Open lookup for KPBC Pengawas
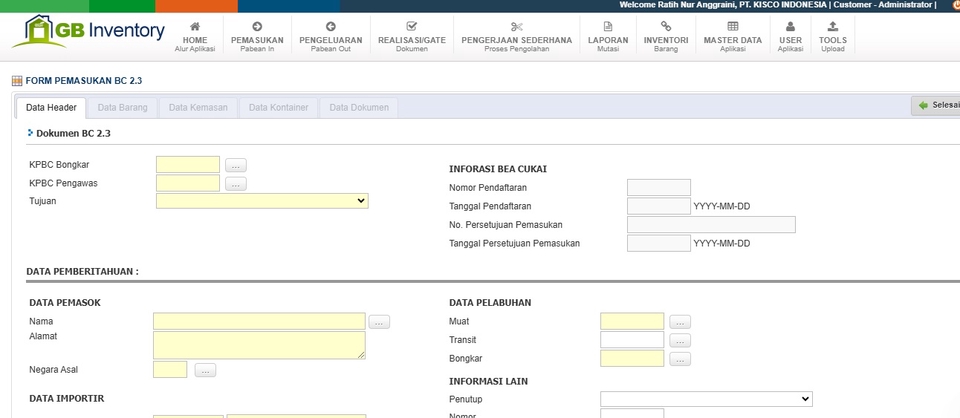 236,184
